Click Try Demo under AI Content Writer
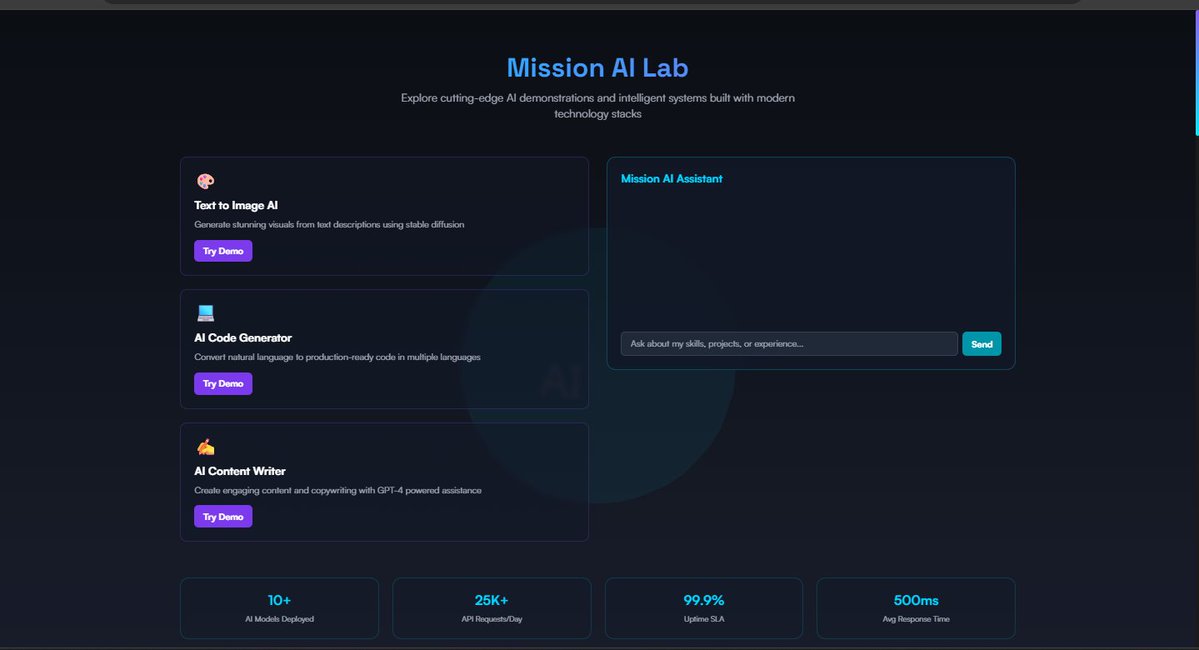1199x650 pixels. pyautogui.click(x=222, y=516)
